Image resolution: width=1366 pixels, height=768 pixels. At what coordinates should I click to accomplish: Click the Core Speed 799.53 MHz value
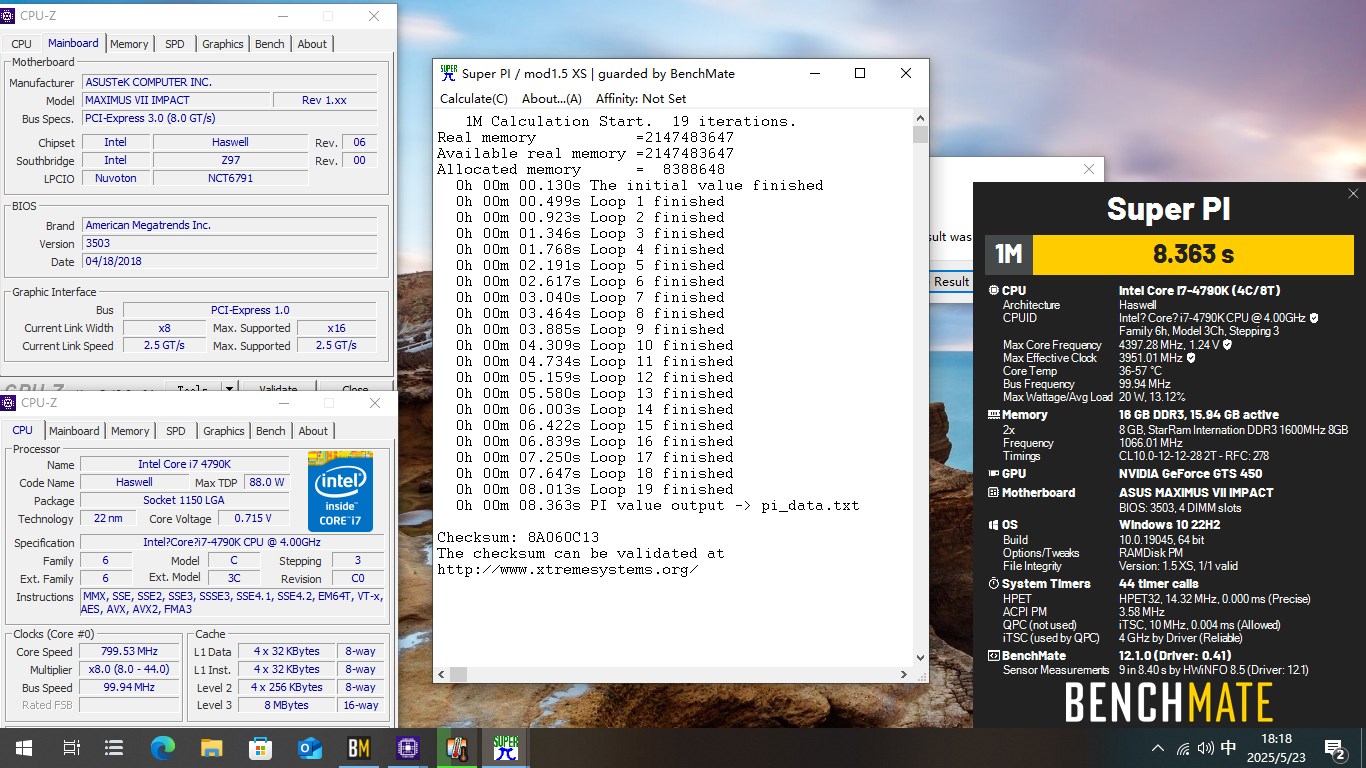129,651
